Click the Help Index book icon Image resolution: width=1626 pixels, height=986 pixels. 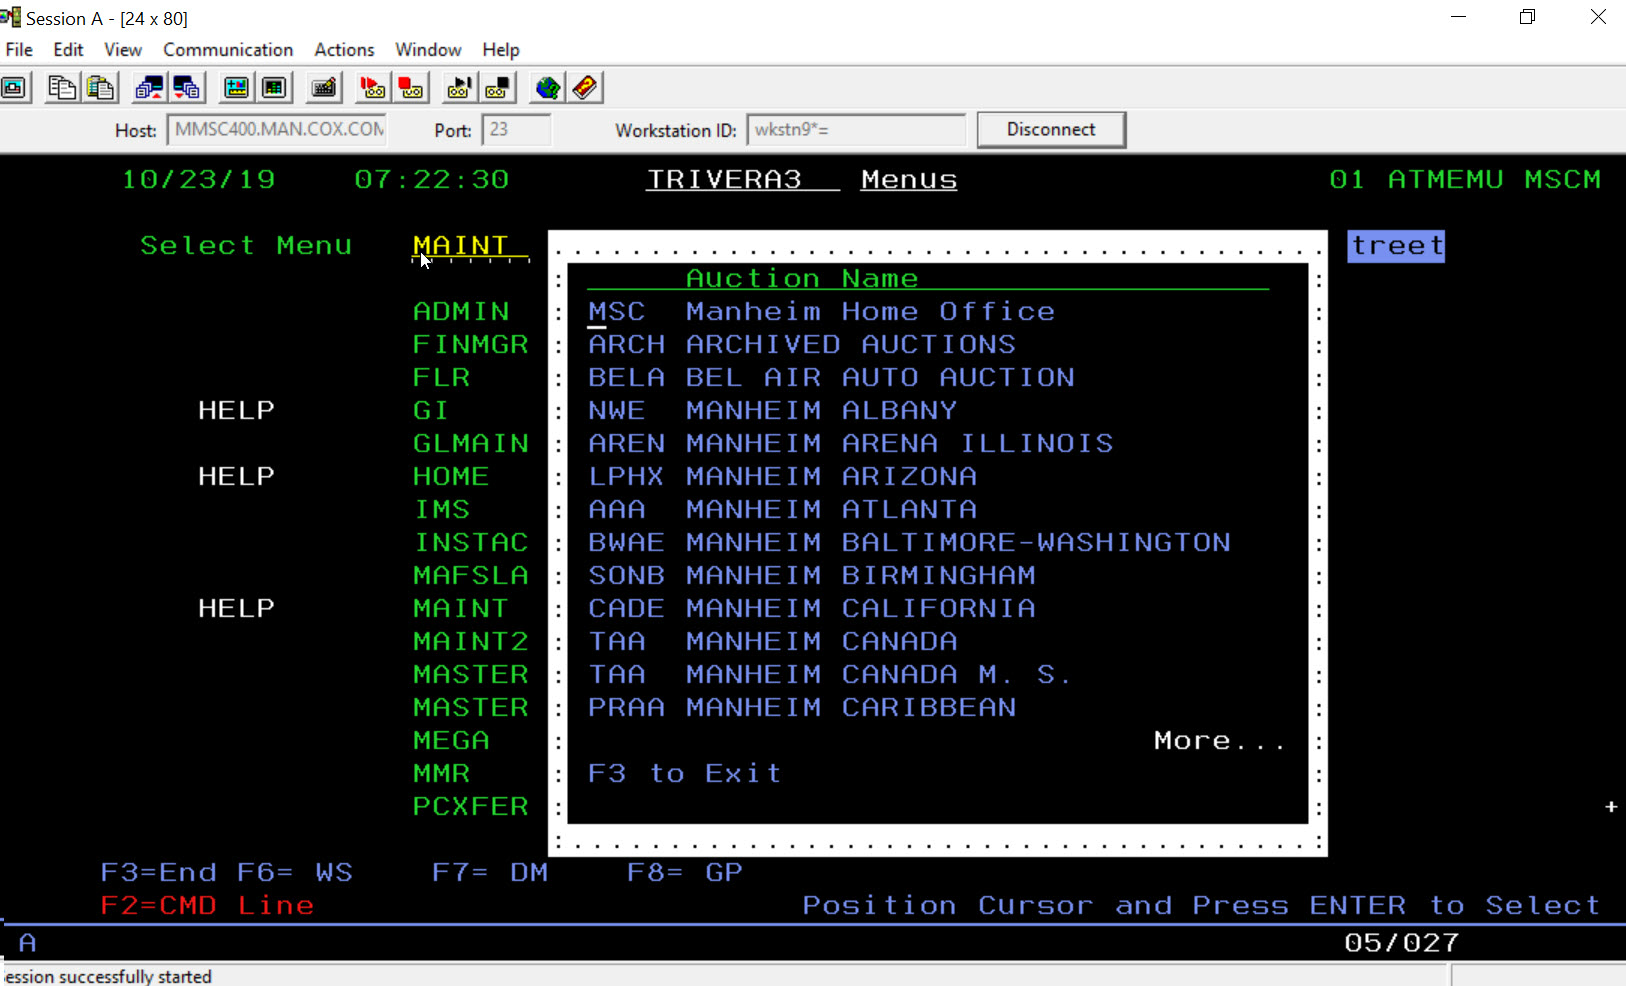(585, 88)
